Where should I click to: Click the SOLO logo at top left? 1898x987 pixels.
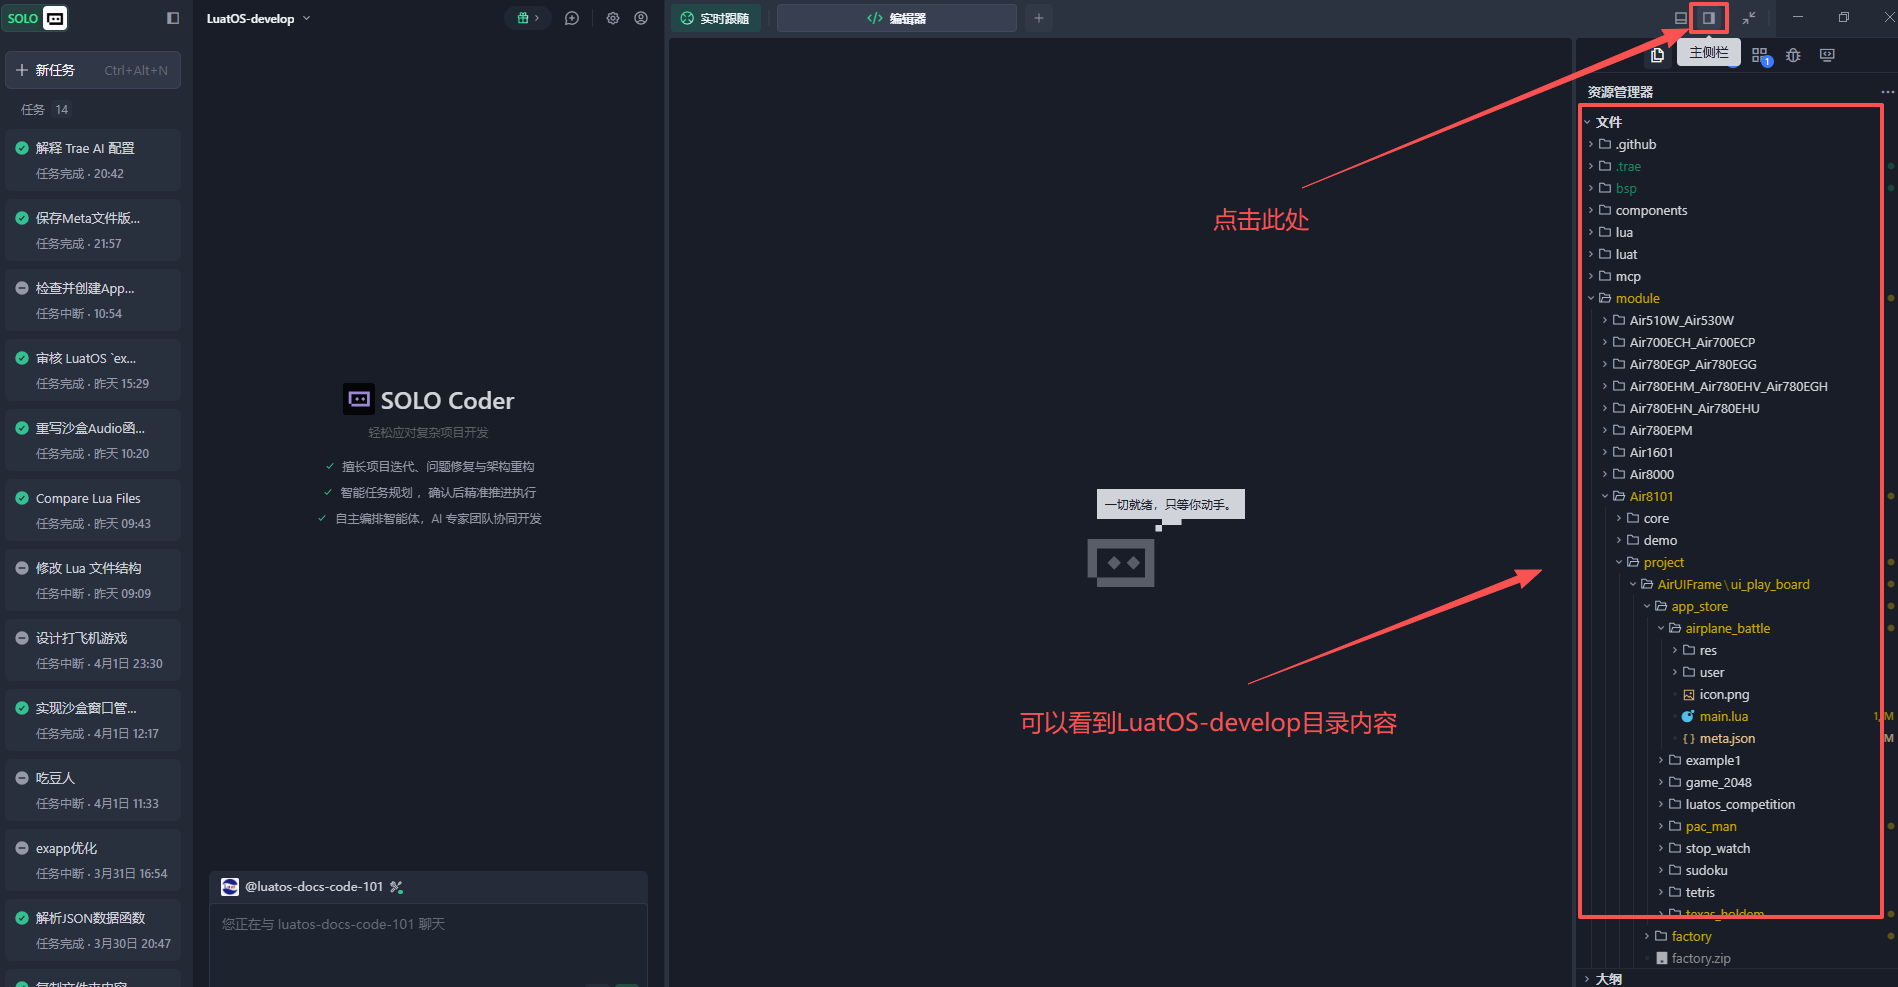pyautogui.click(x=37, y=18)
